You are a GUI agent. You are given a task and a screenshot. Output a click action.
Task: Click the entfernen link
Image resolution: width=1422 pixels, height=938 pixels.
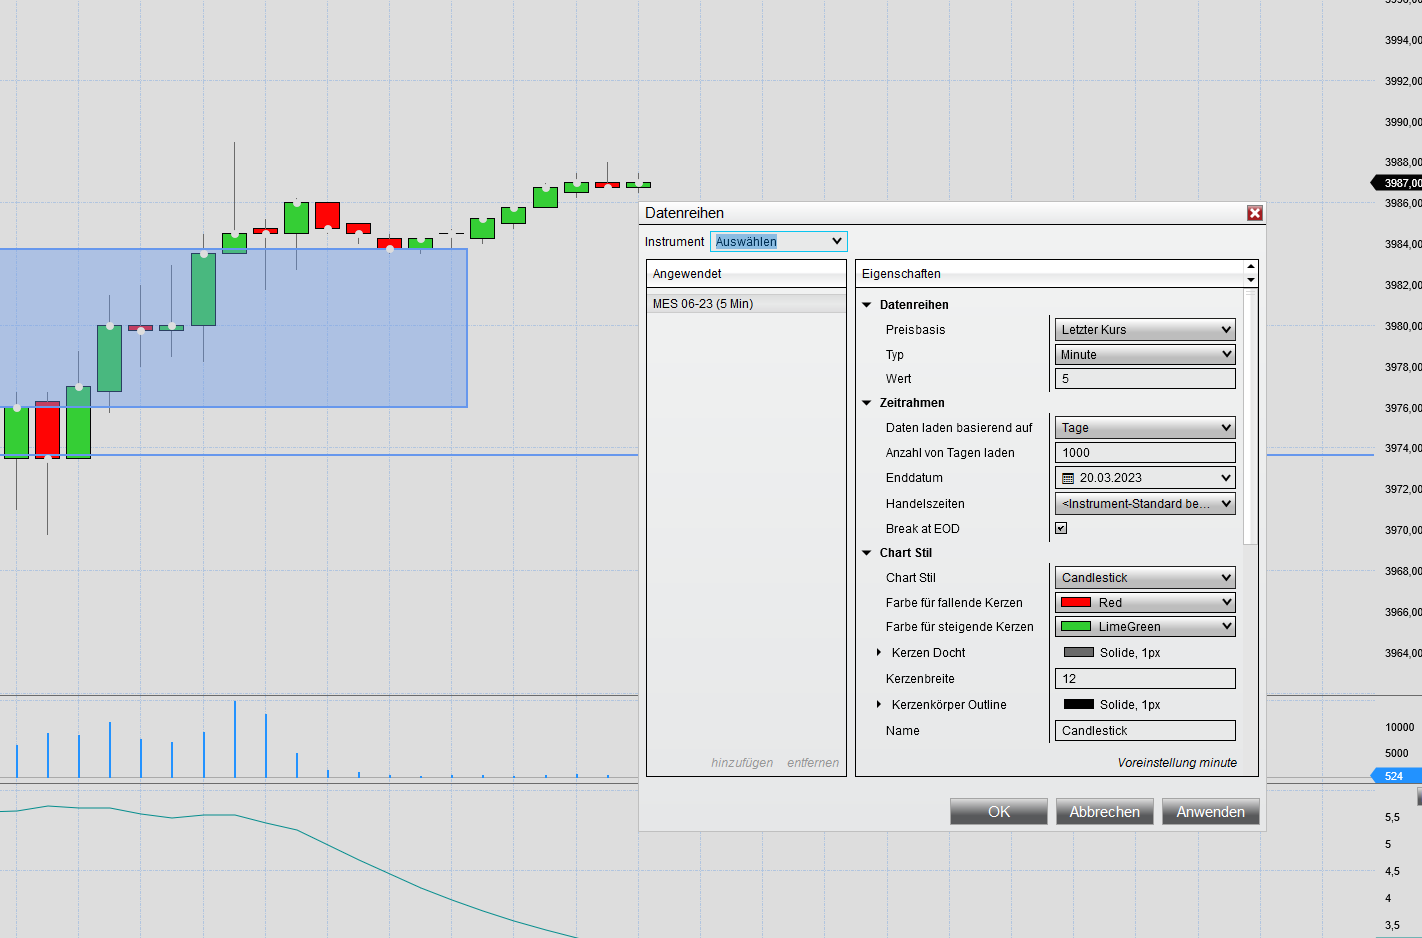pos(813,763)
